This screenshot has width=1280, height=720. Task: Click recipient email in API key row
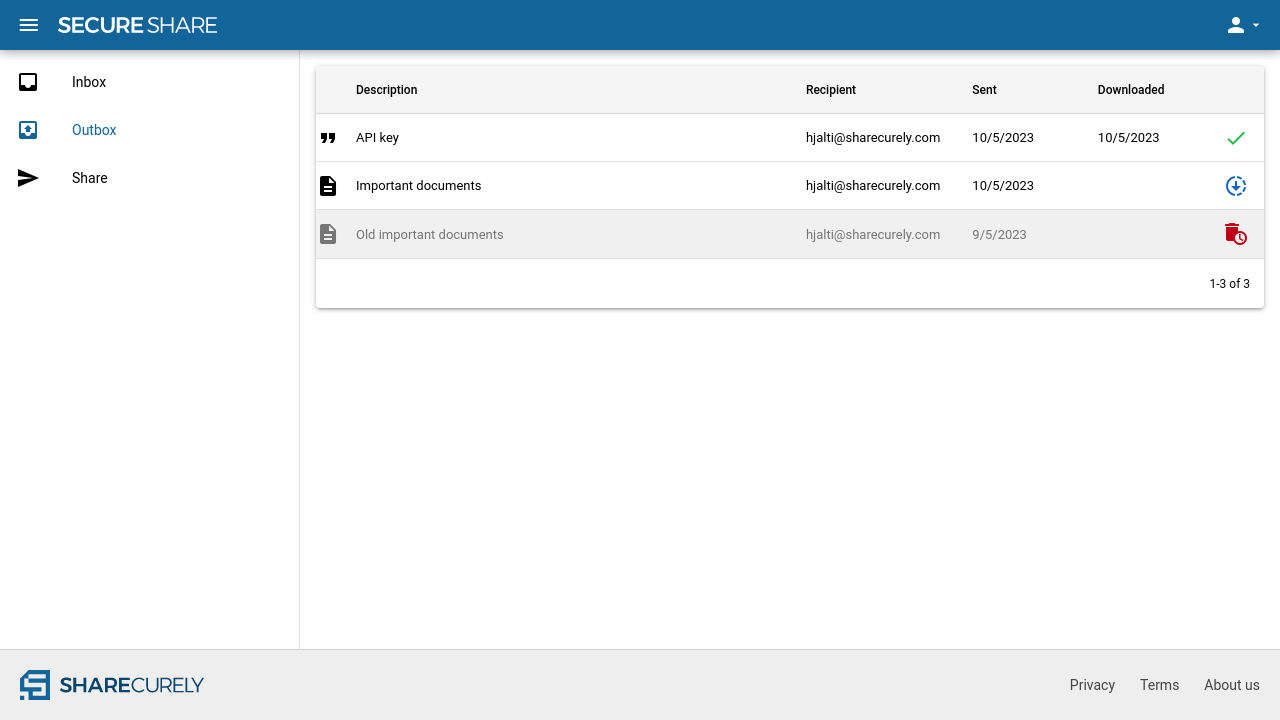click(x=873, y=138)
